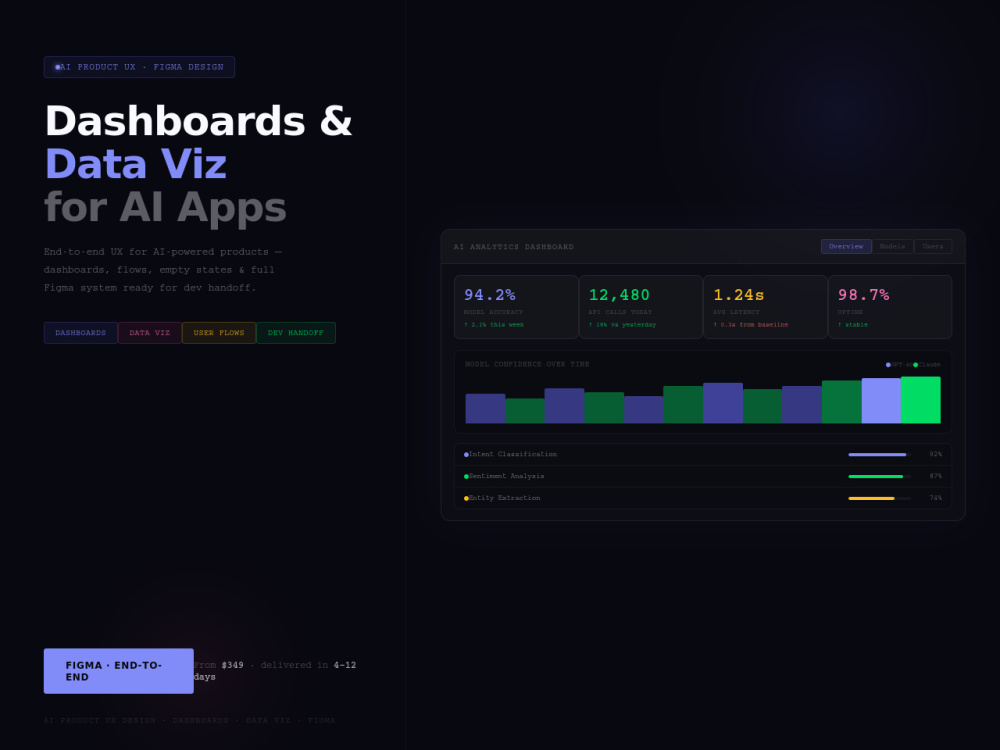Viewport: 1000px width, 750px height.
Task: Select the DASHBOARDS tag
Action: pyautogui.click(x=80, y=333)
